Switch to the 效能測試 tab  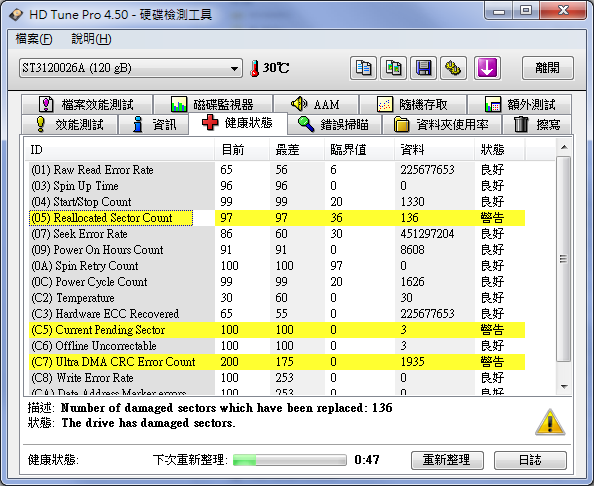(x=69, y=124)
